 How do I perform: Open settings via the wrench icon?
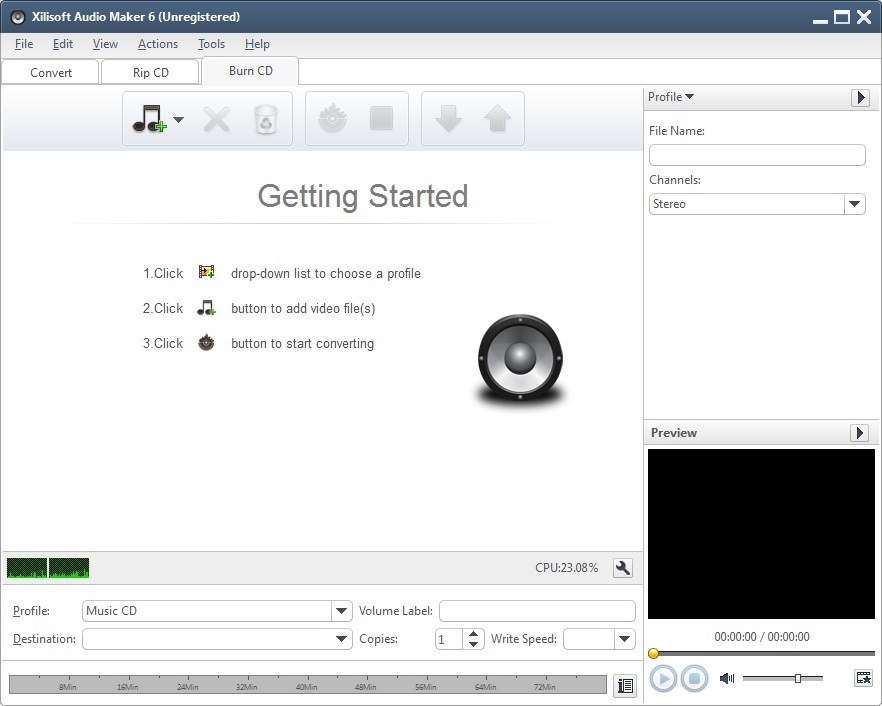[621, 567]
